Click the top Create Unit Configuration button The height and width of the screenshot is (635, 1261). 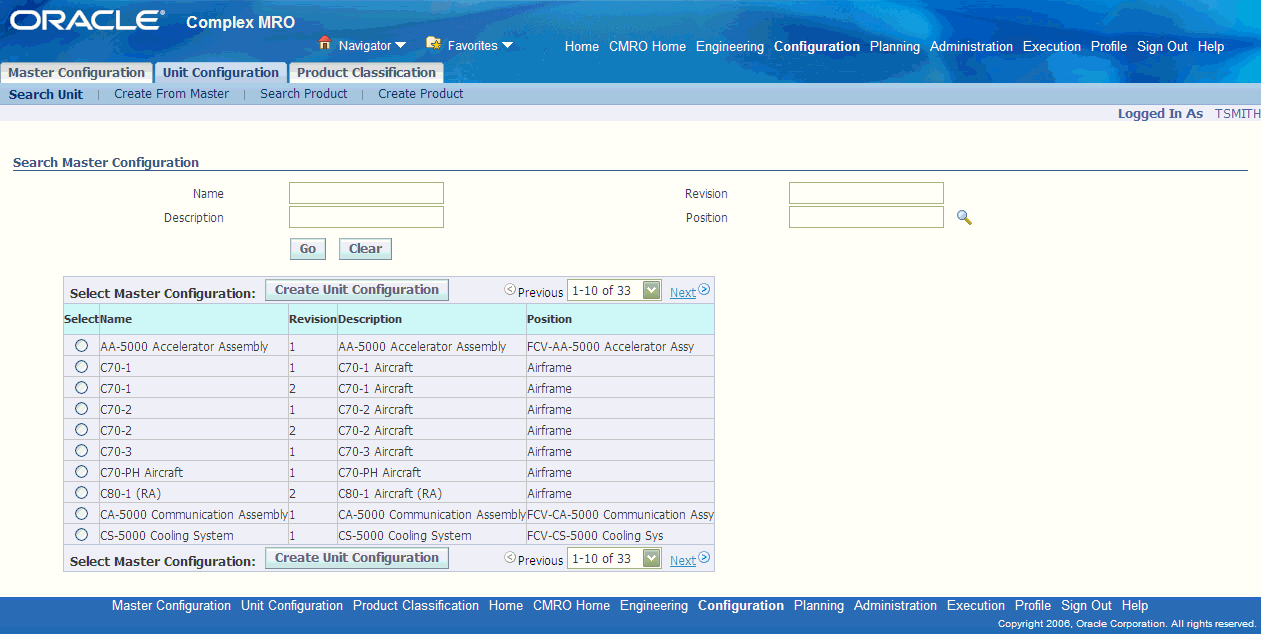point(357,290)
